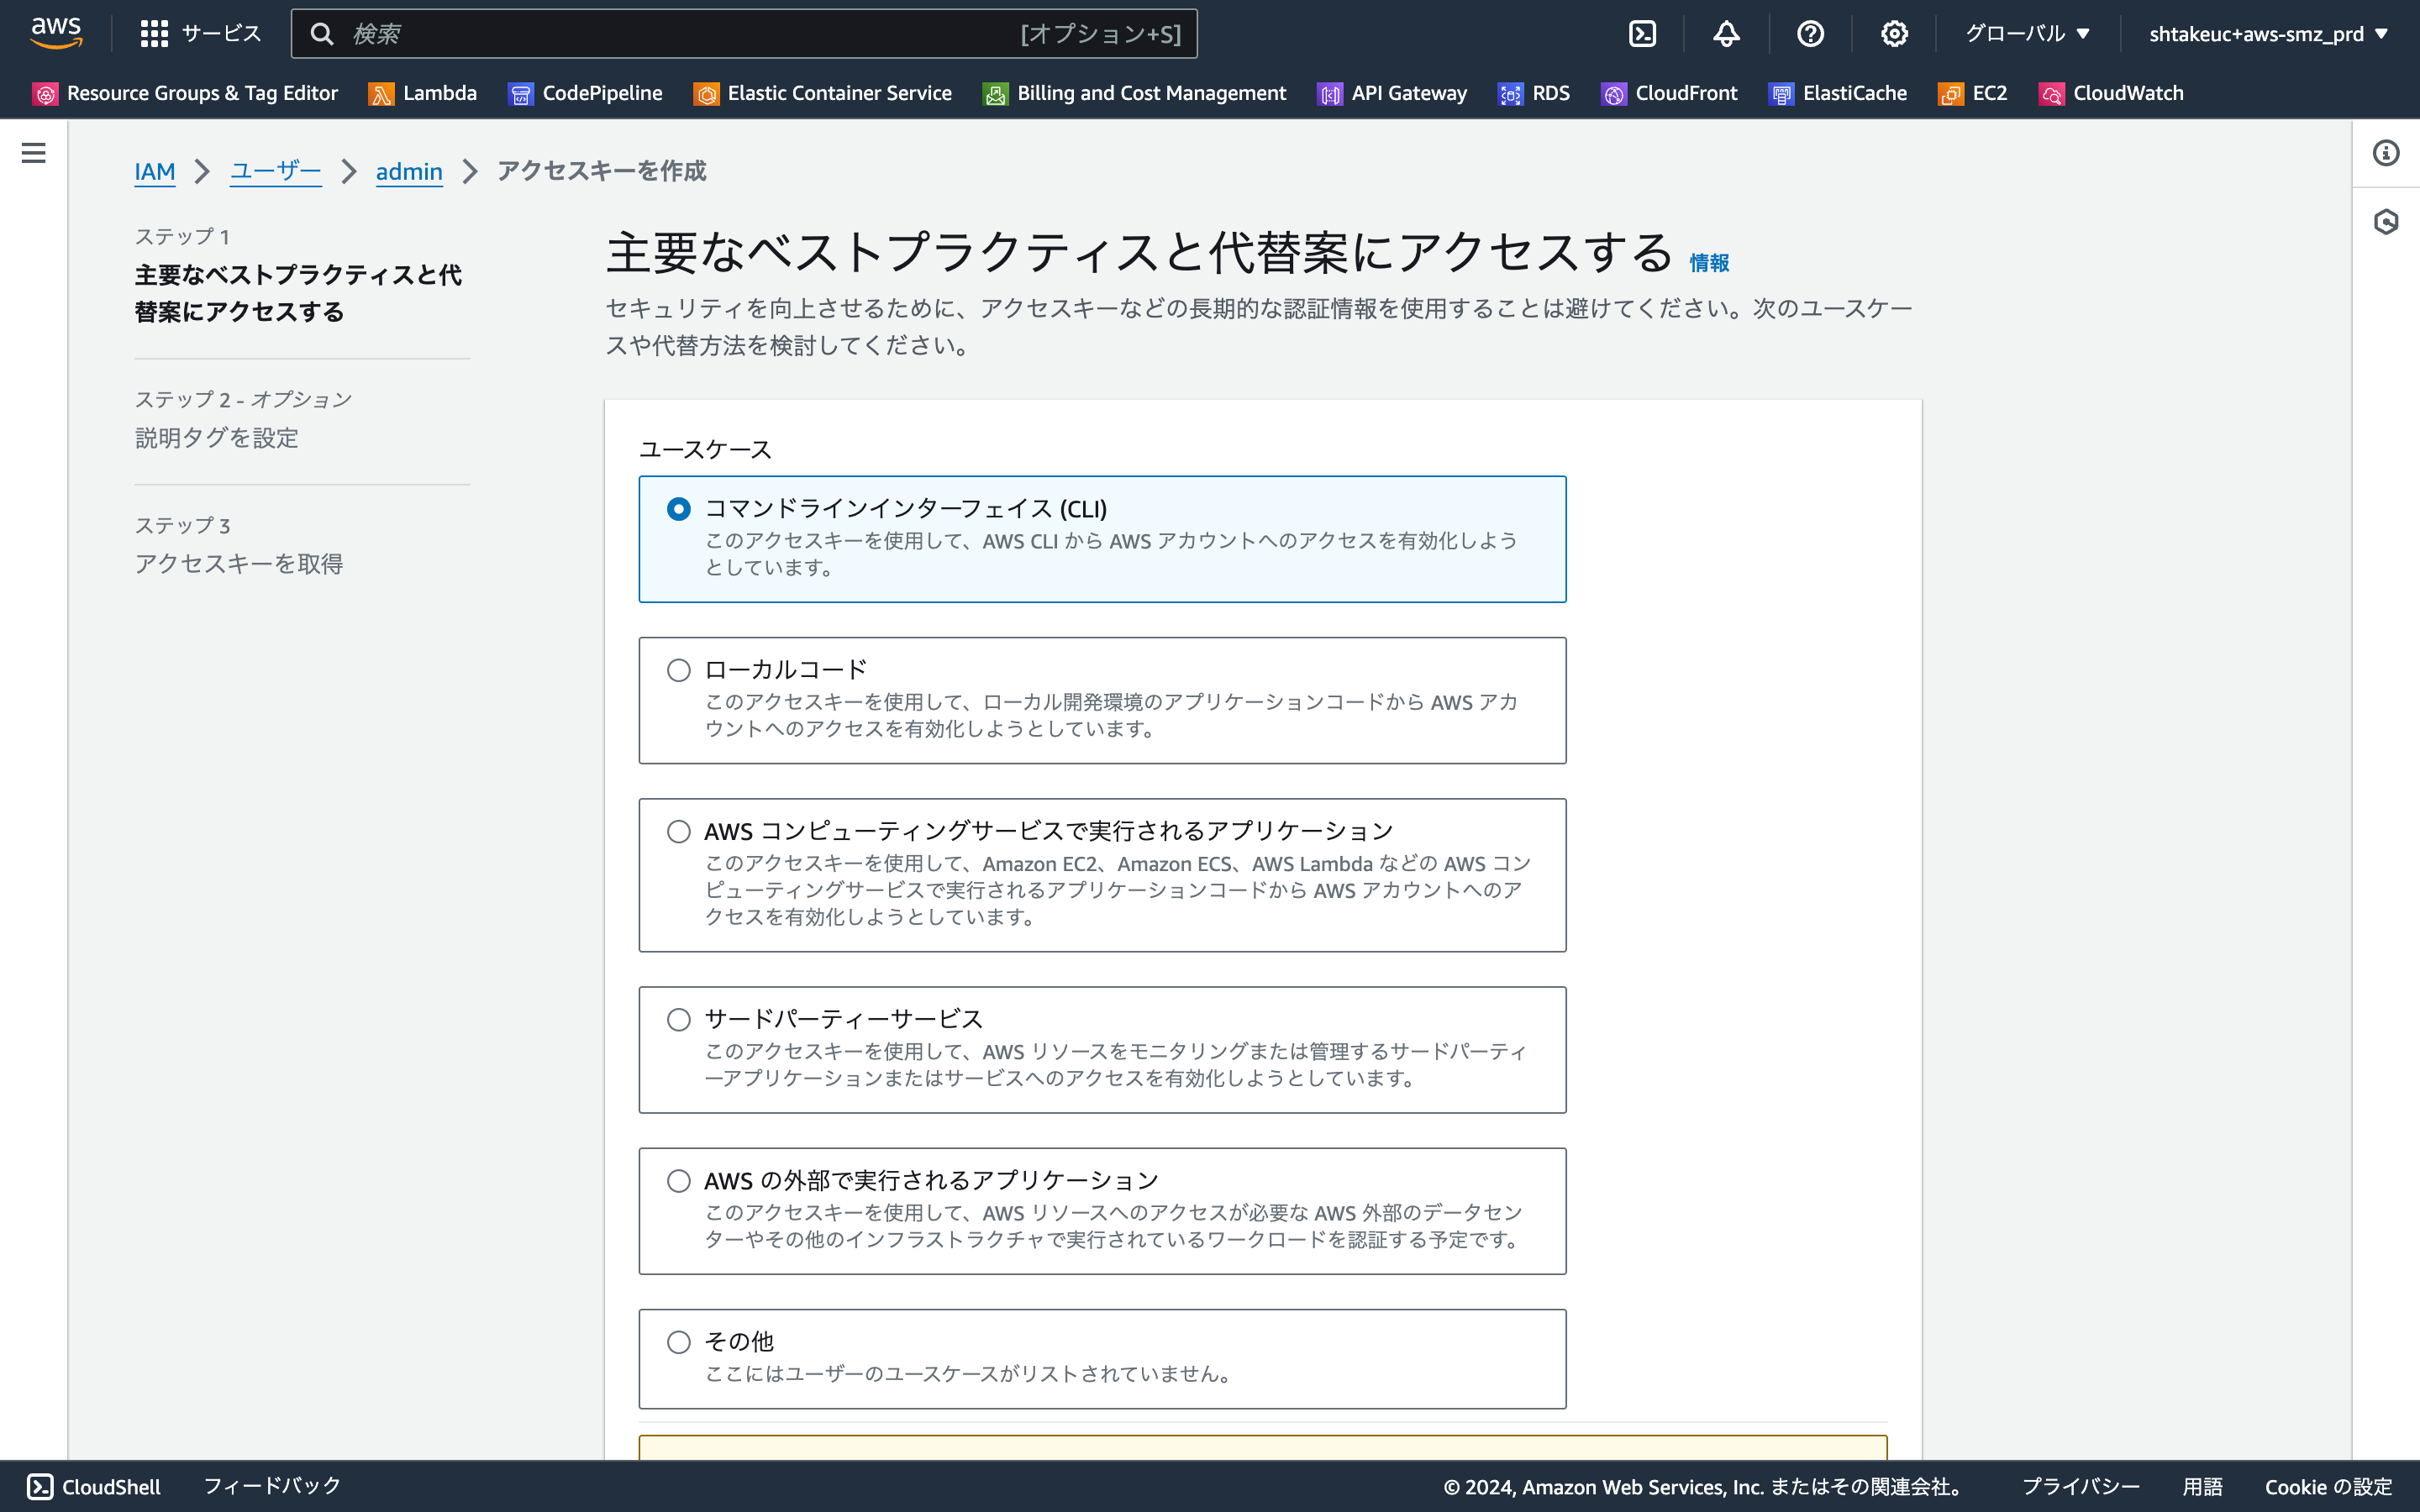
Task: Open the notifications bell
Action: (1726, 34)
